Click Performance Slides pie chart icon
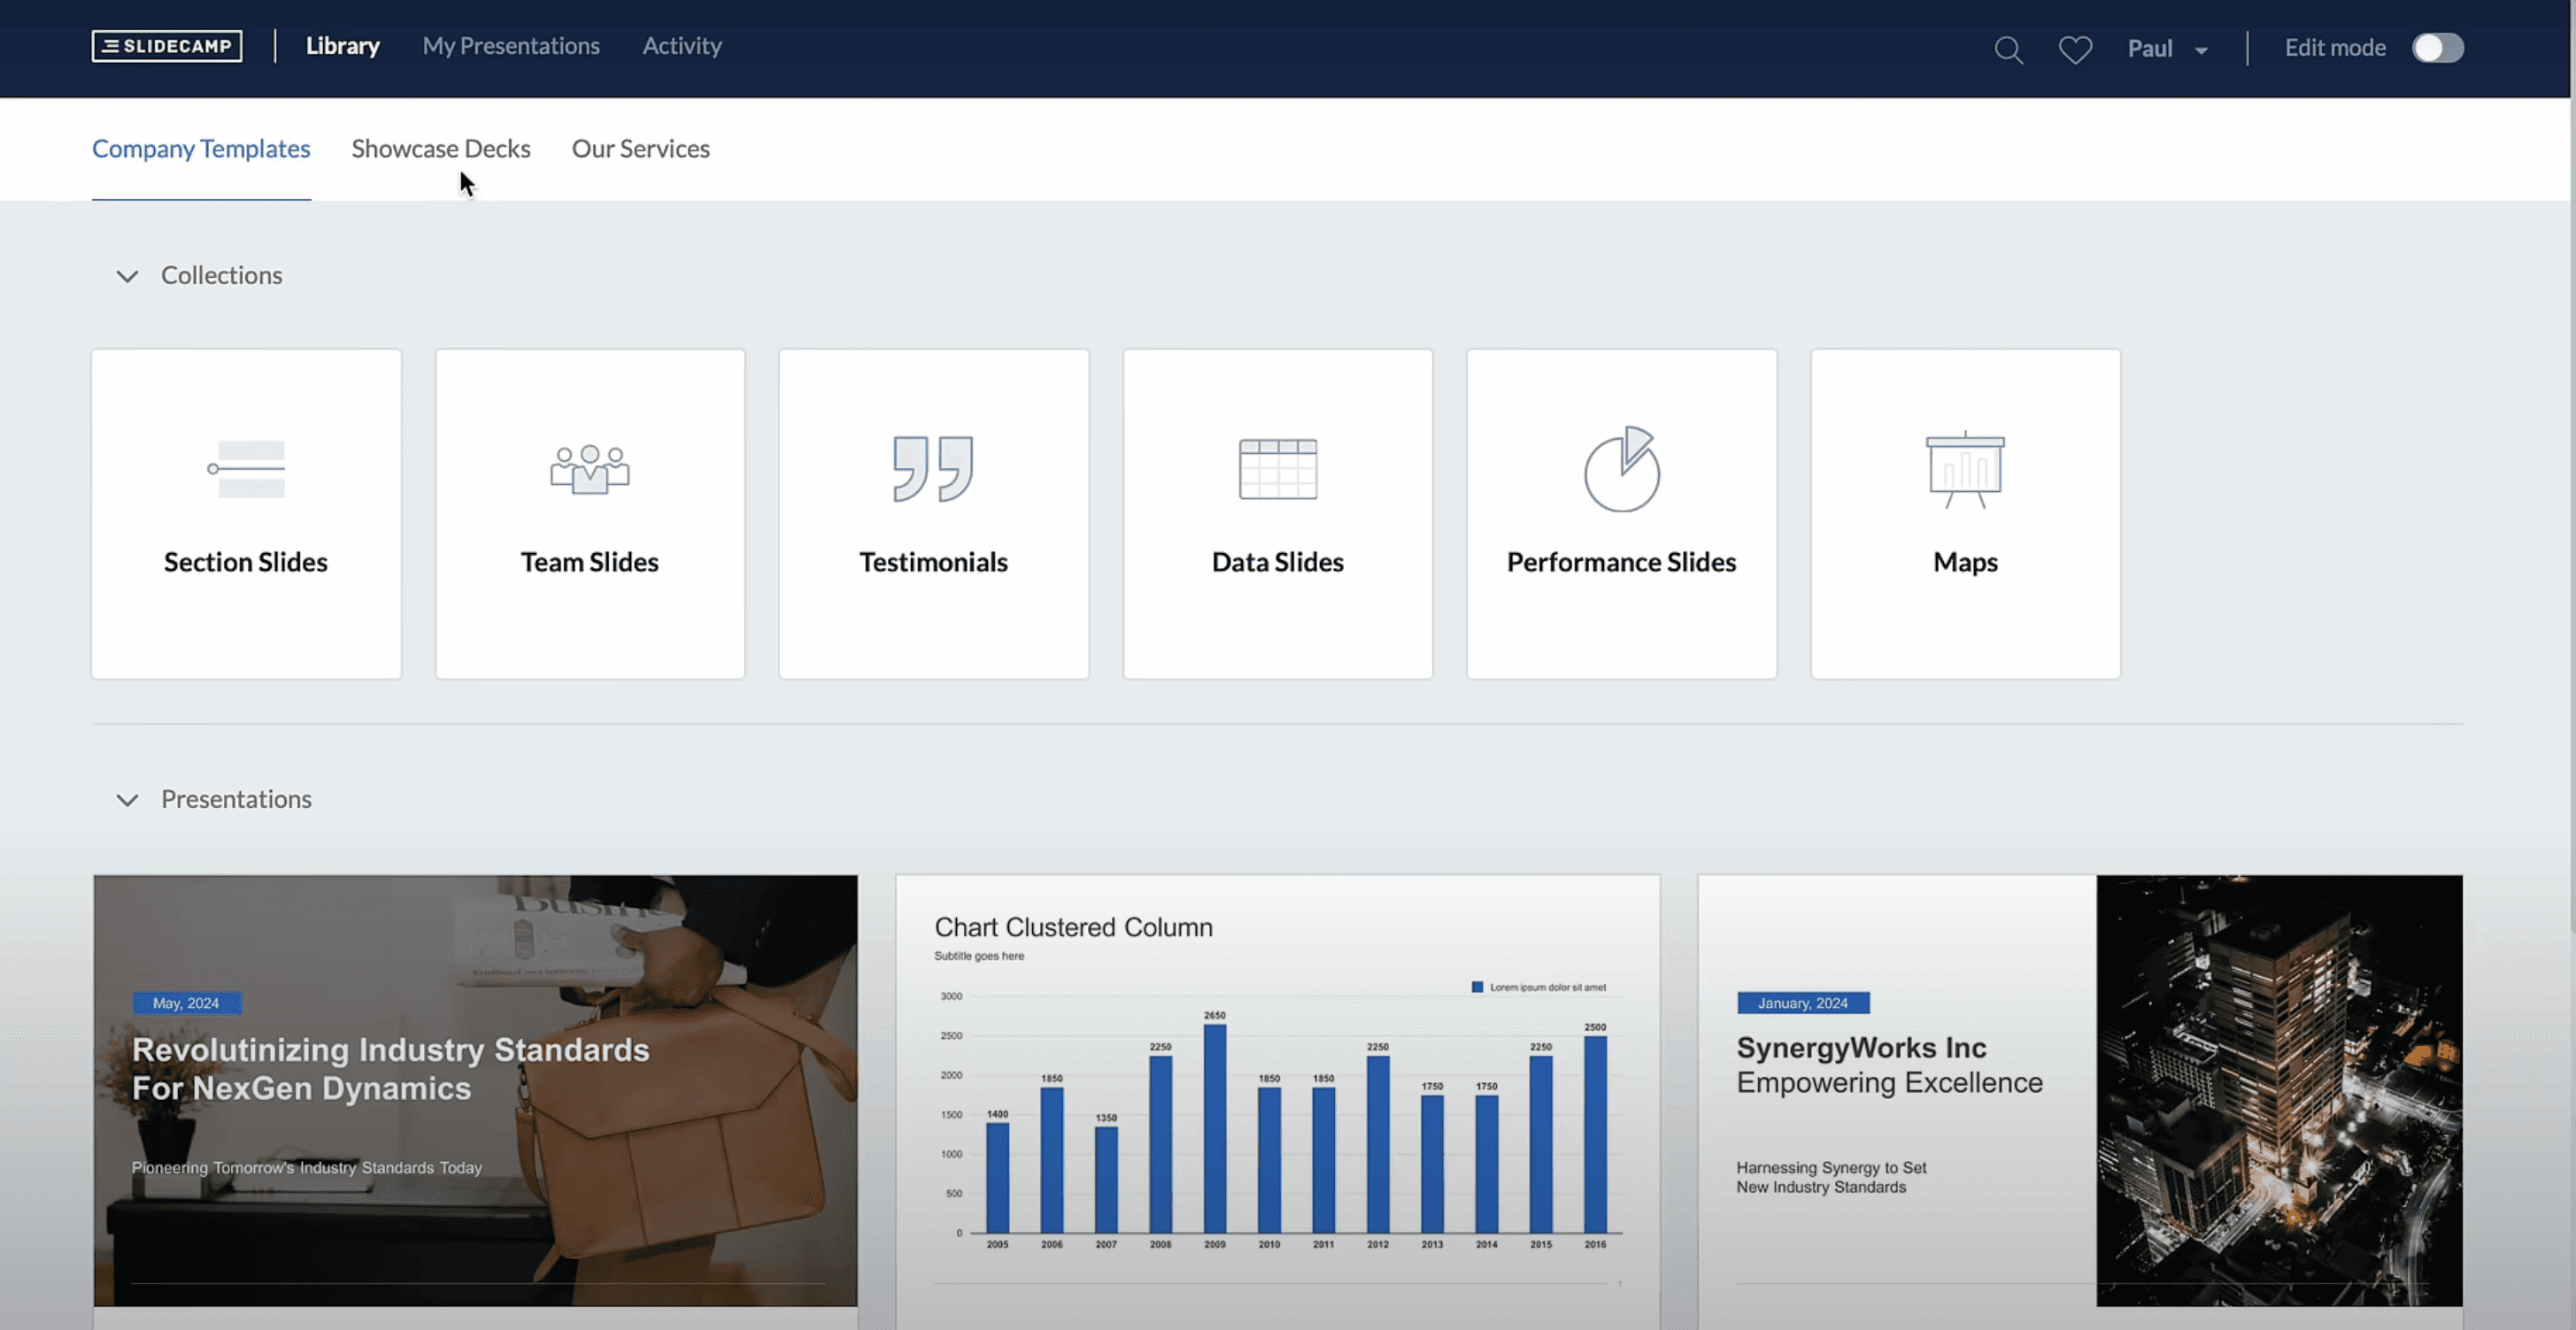2576x1330 pixels. click(x=1621, y=469)
